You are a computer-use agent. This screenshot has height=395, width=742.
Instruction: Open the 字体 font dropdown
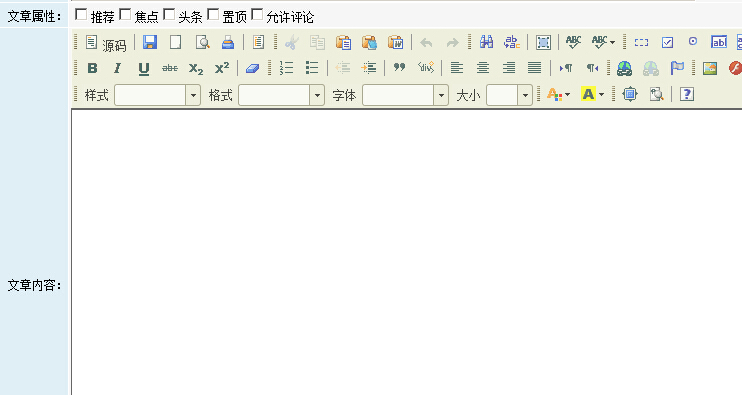[x=406, y=95]
